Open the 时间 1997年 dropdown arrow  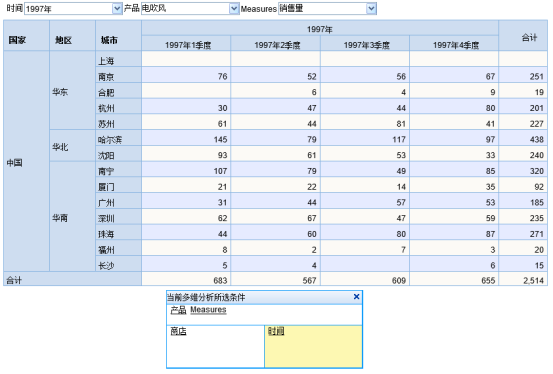pos(117,8)
